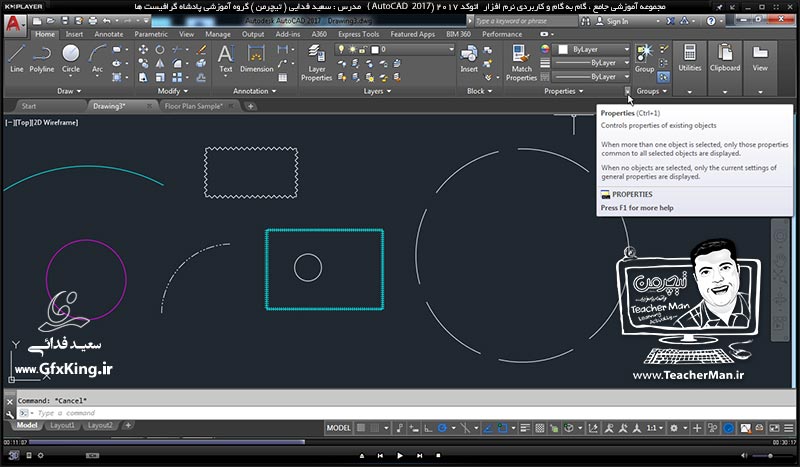This screenshot has height=467, width=800.
Task: Activate the Rotate tool in Modify panel
Action: [160, 50]
